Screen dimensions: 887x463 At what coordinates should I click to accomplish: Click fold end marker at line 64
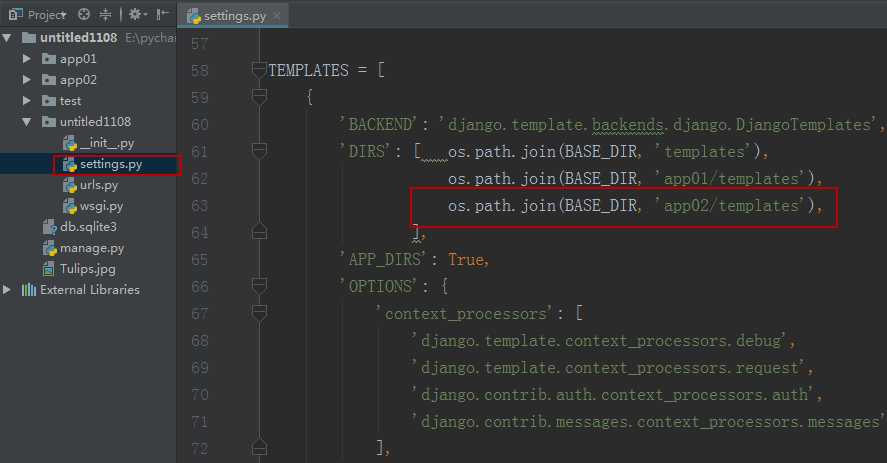click(259, 232)
